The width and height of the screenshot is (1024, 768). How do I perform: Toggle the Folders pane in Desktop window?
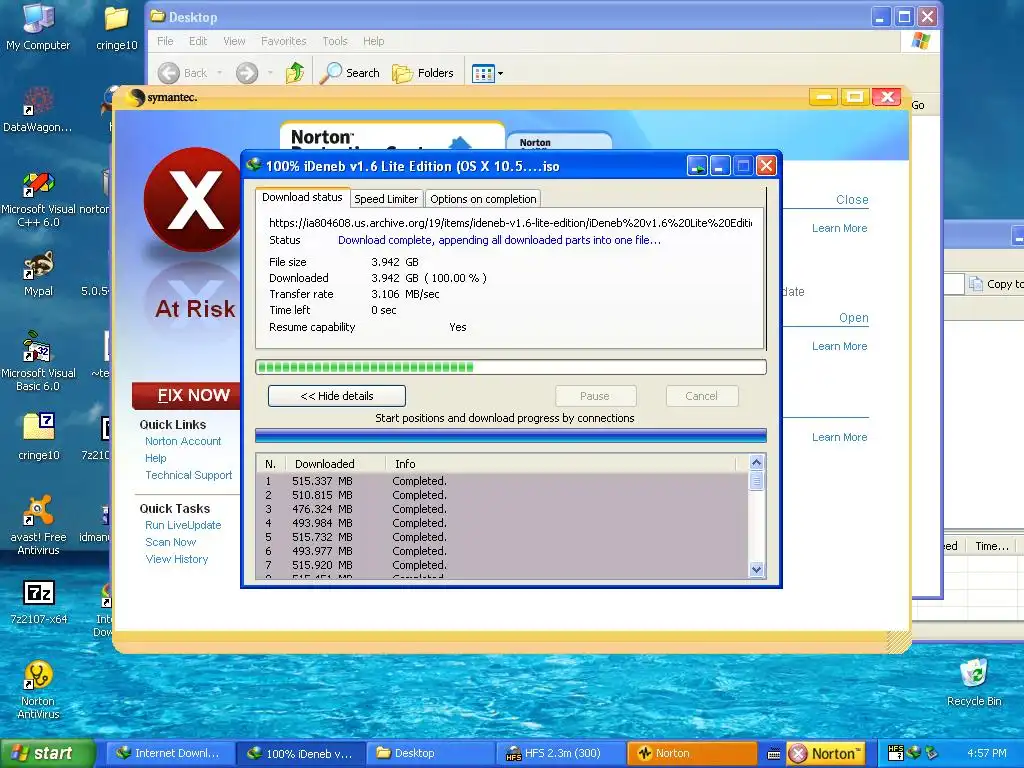pyautogui.click(x=423, y=72)
